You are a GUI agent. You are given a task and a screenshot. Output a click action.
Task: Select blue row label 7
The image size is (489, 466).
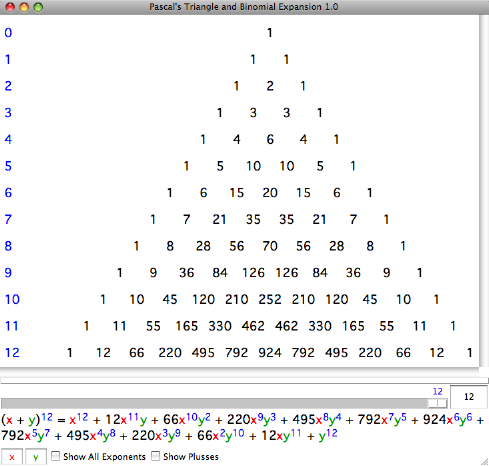click(x=8, y=219)
